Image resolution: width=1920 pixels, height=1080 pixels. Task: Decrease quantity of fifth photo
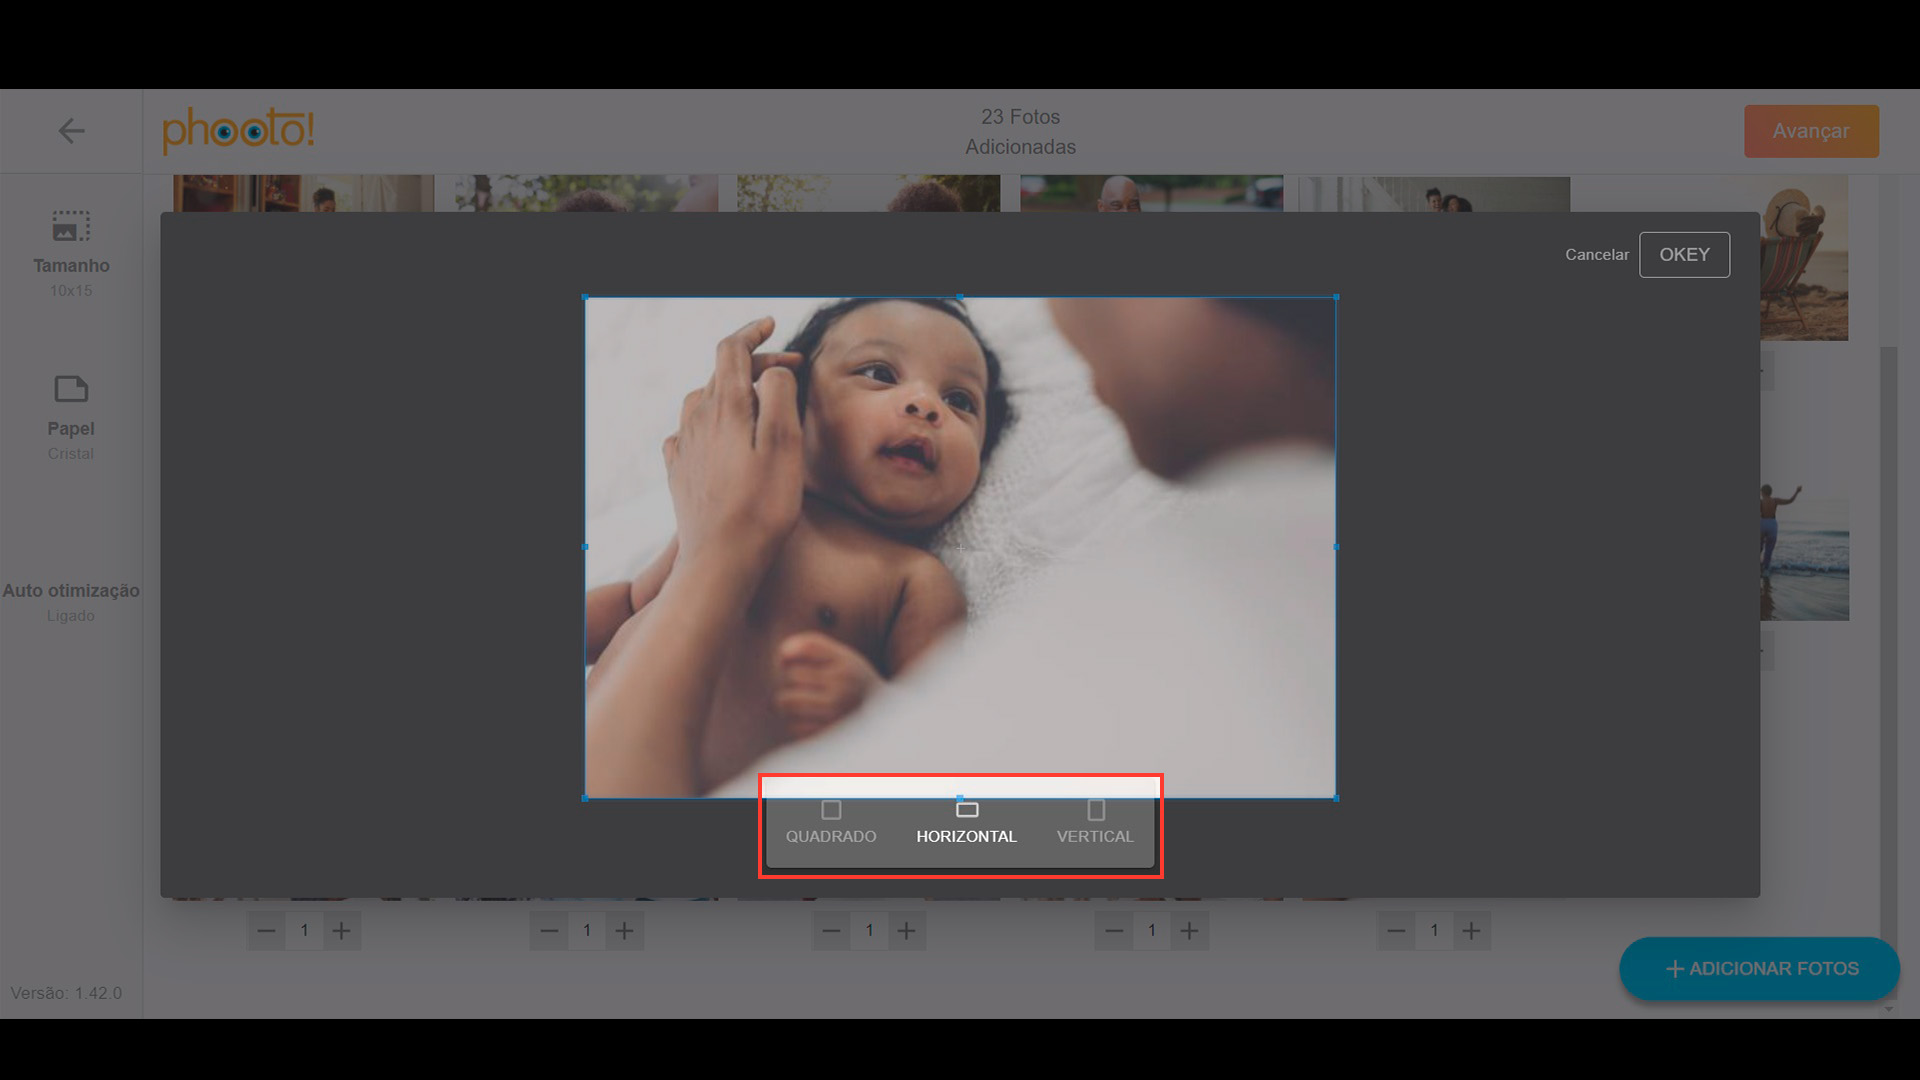click(x=1396, y=931)
